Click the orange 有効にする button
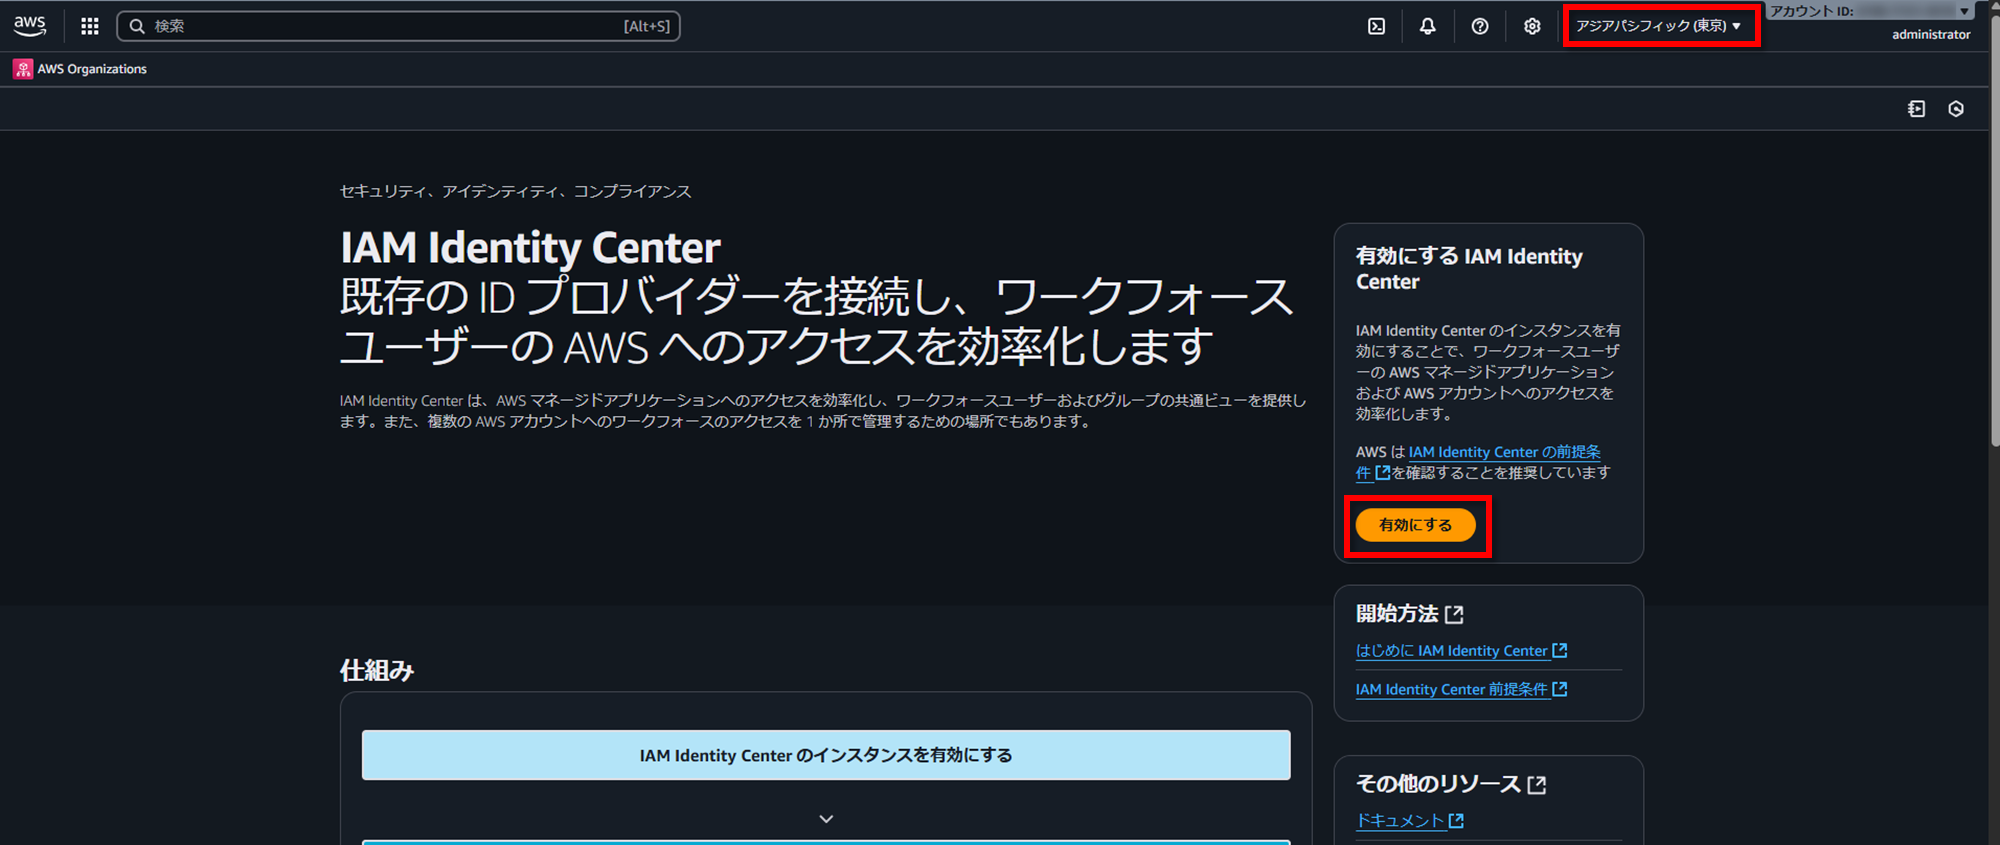This screenshot has width=2000, height=845. click(1415, 525)
